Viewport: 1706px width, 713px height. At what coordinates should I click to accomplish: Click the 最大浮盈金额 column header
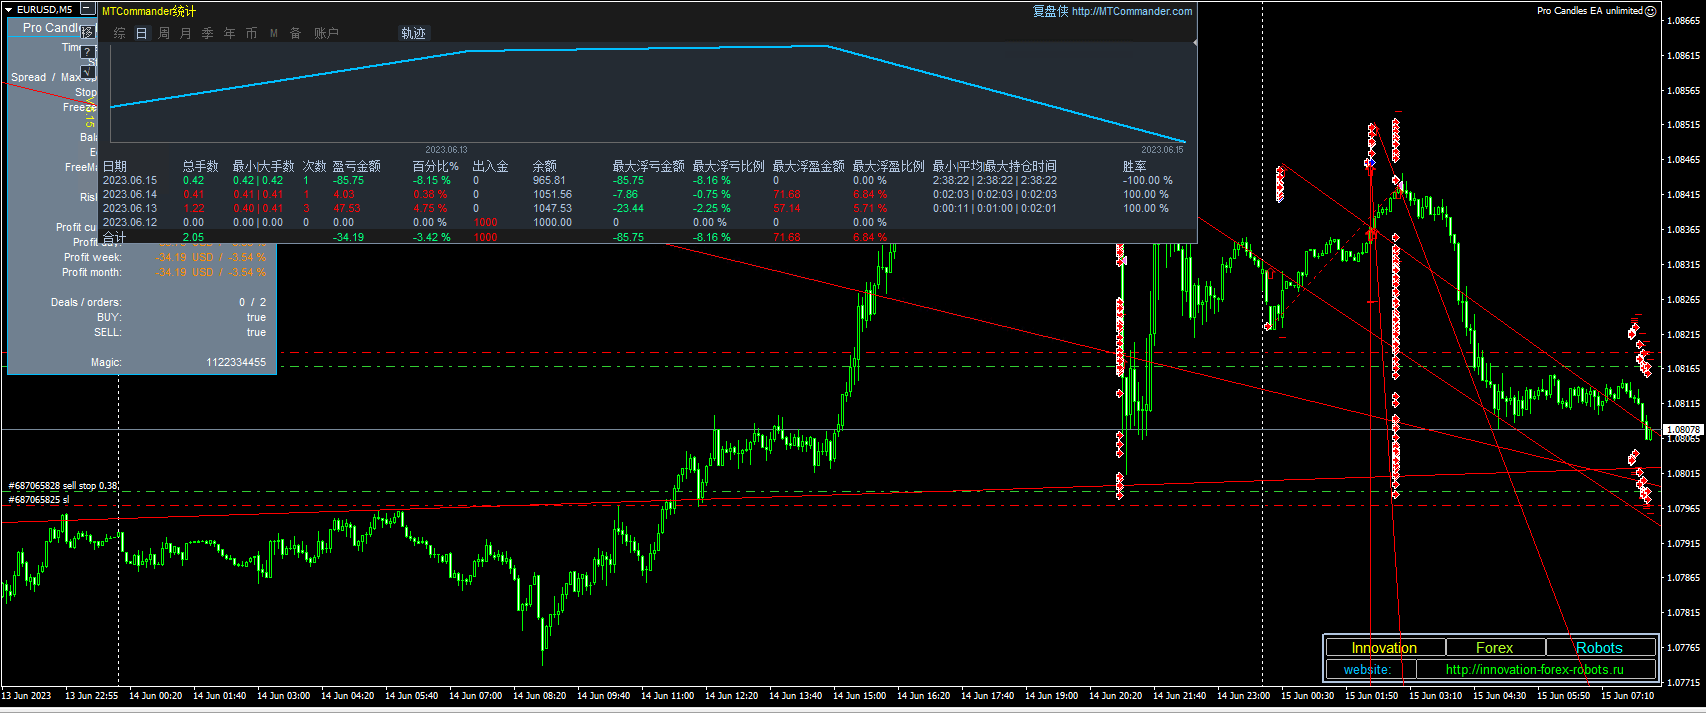[809, 166]
